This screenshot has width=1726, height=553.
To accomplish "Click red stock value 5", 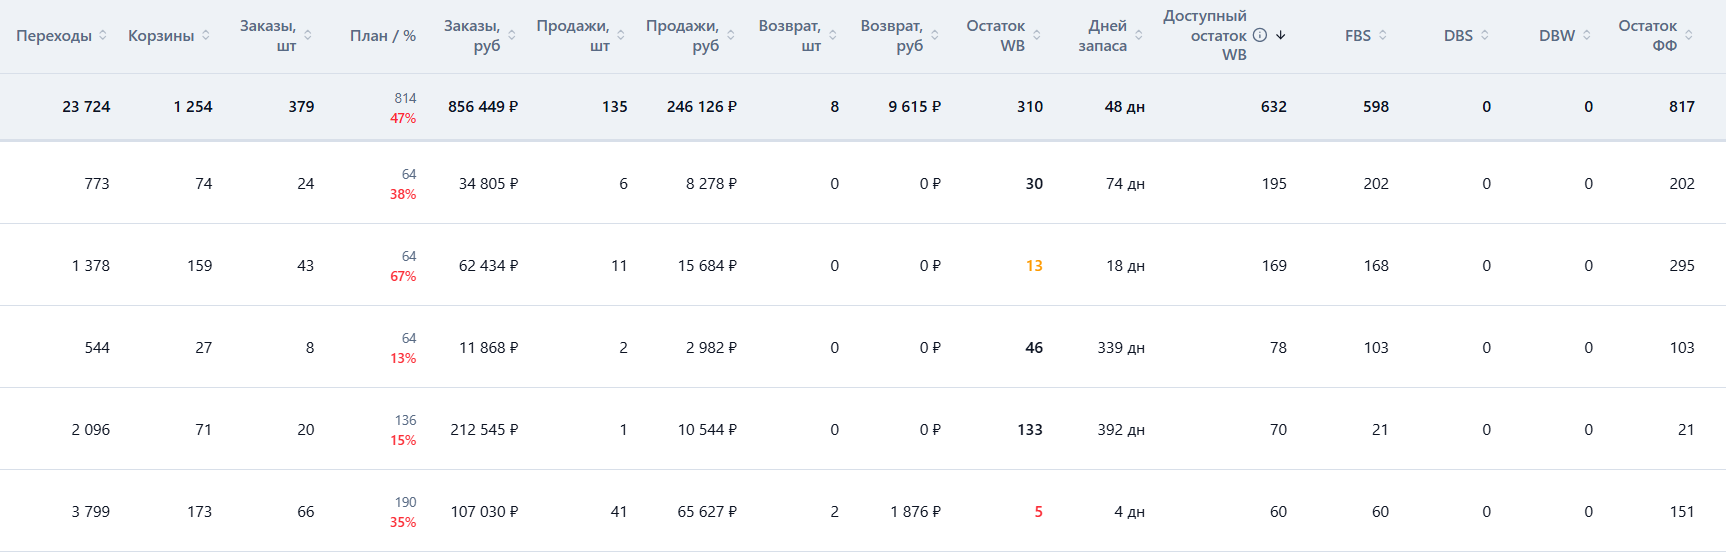I will pyautogui.click(x=1038, y=512).
